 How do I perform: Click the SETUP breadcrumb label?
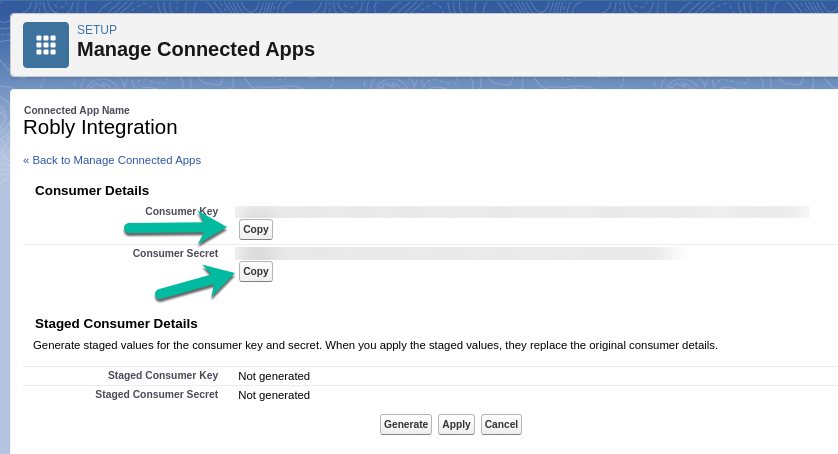(97, 30)
